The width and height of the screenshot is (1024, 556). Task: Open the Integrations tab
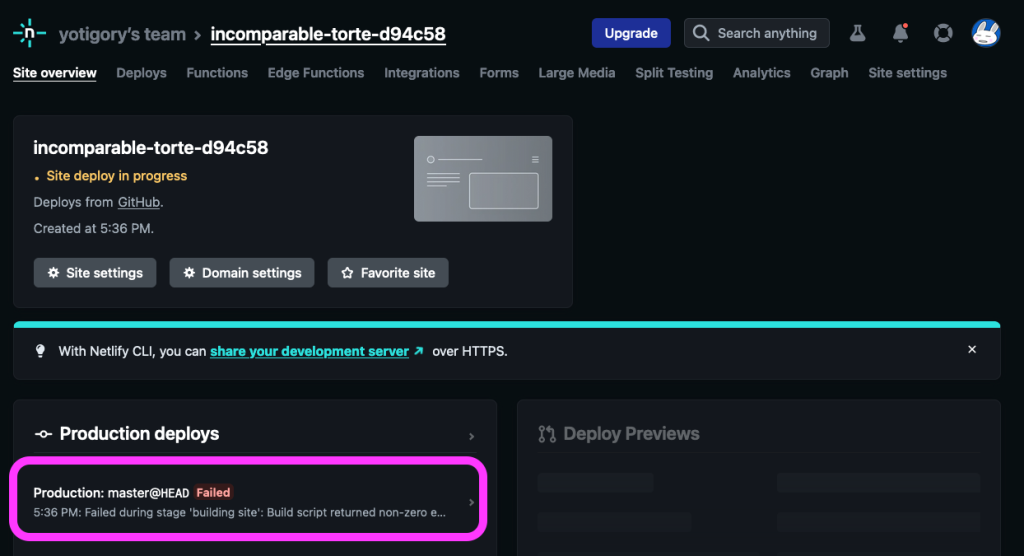click(x=422, y=73)
